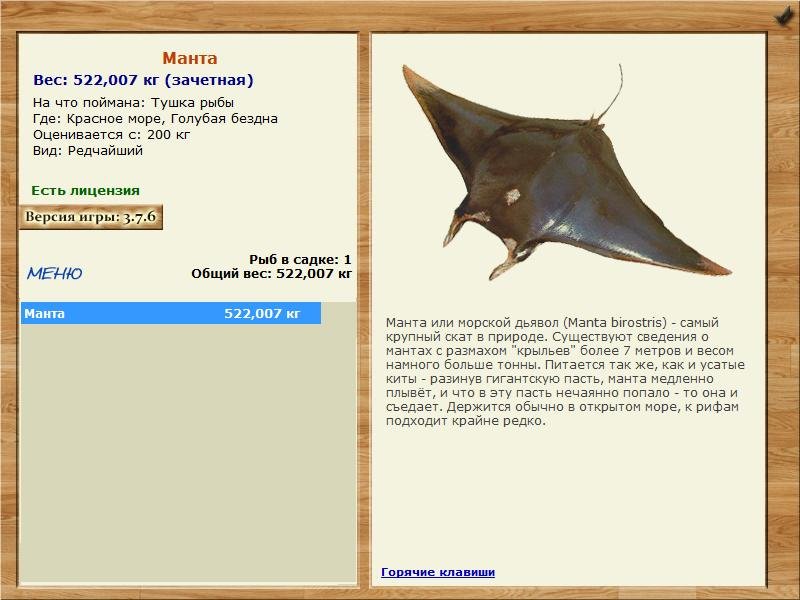800x600 pixels.
Task: Click the Рыб в садке: 1 counter
Action: pyautogui.click(x=300, y=259)
